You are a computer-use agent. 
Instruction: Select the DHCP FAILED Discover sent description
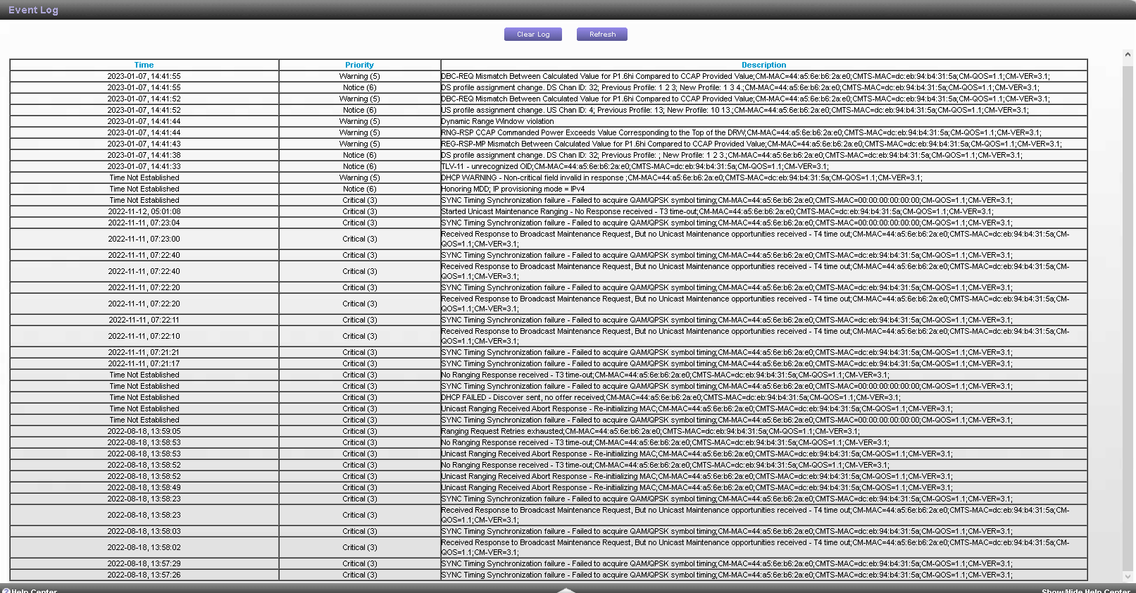[x=671, y=397]
